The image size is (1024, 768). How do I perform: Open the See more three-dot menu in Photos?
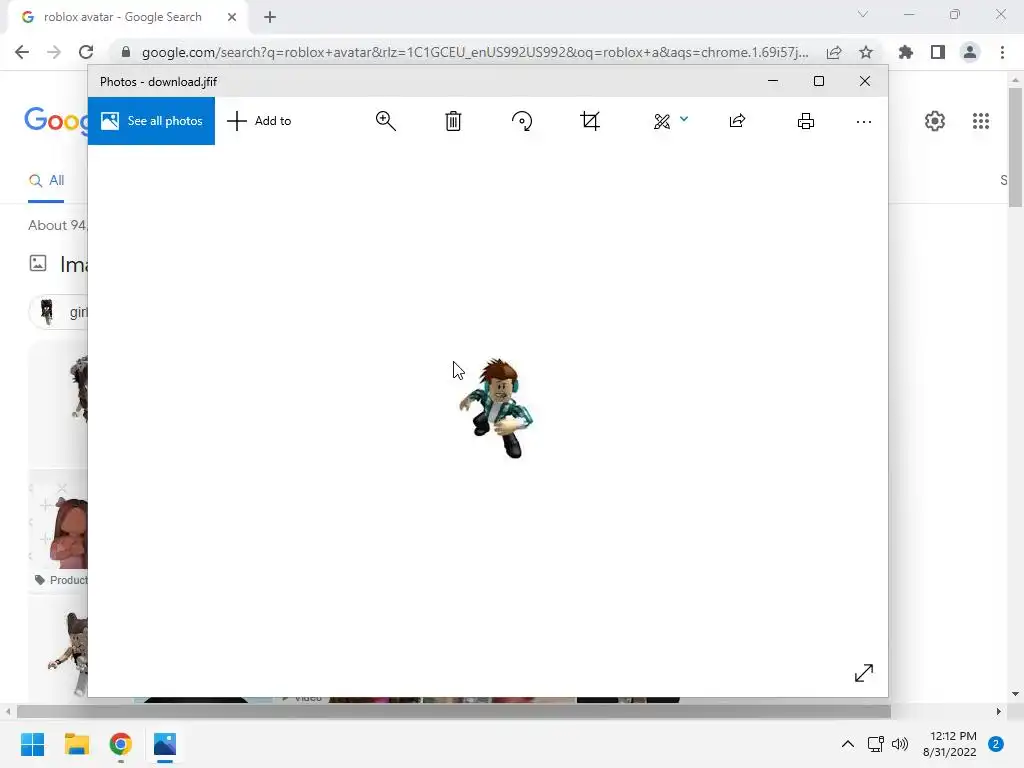tap(863, 121)
